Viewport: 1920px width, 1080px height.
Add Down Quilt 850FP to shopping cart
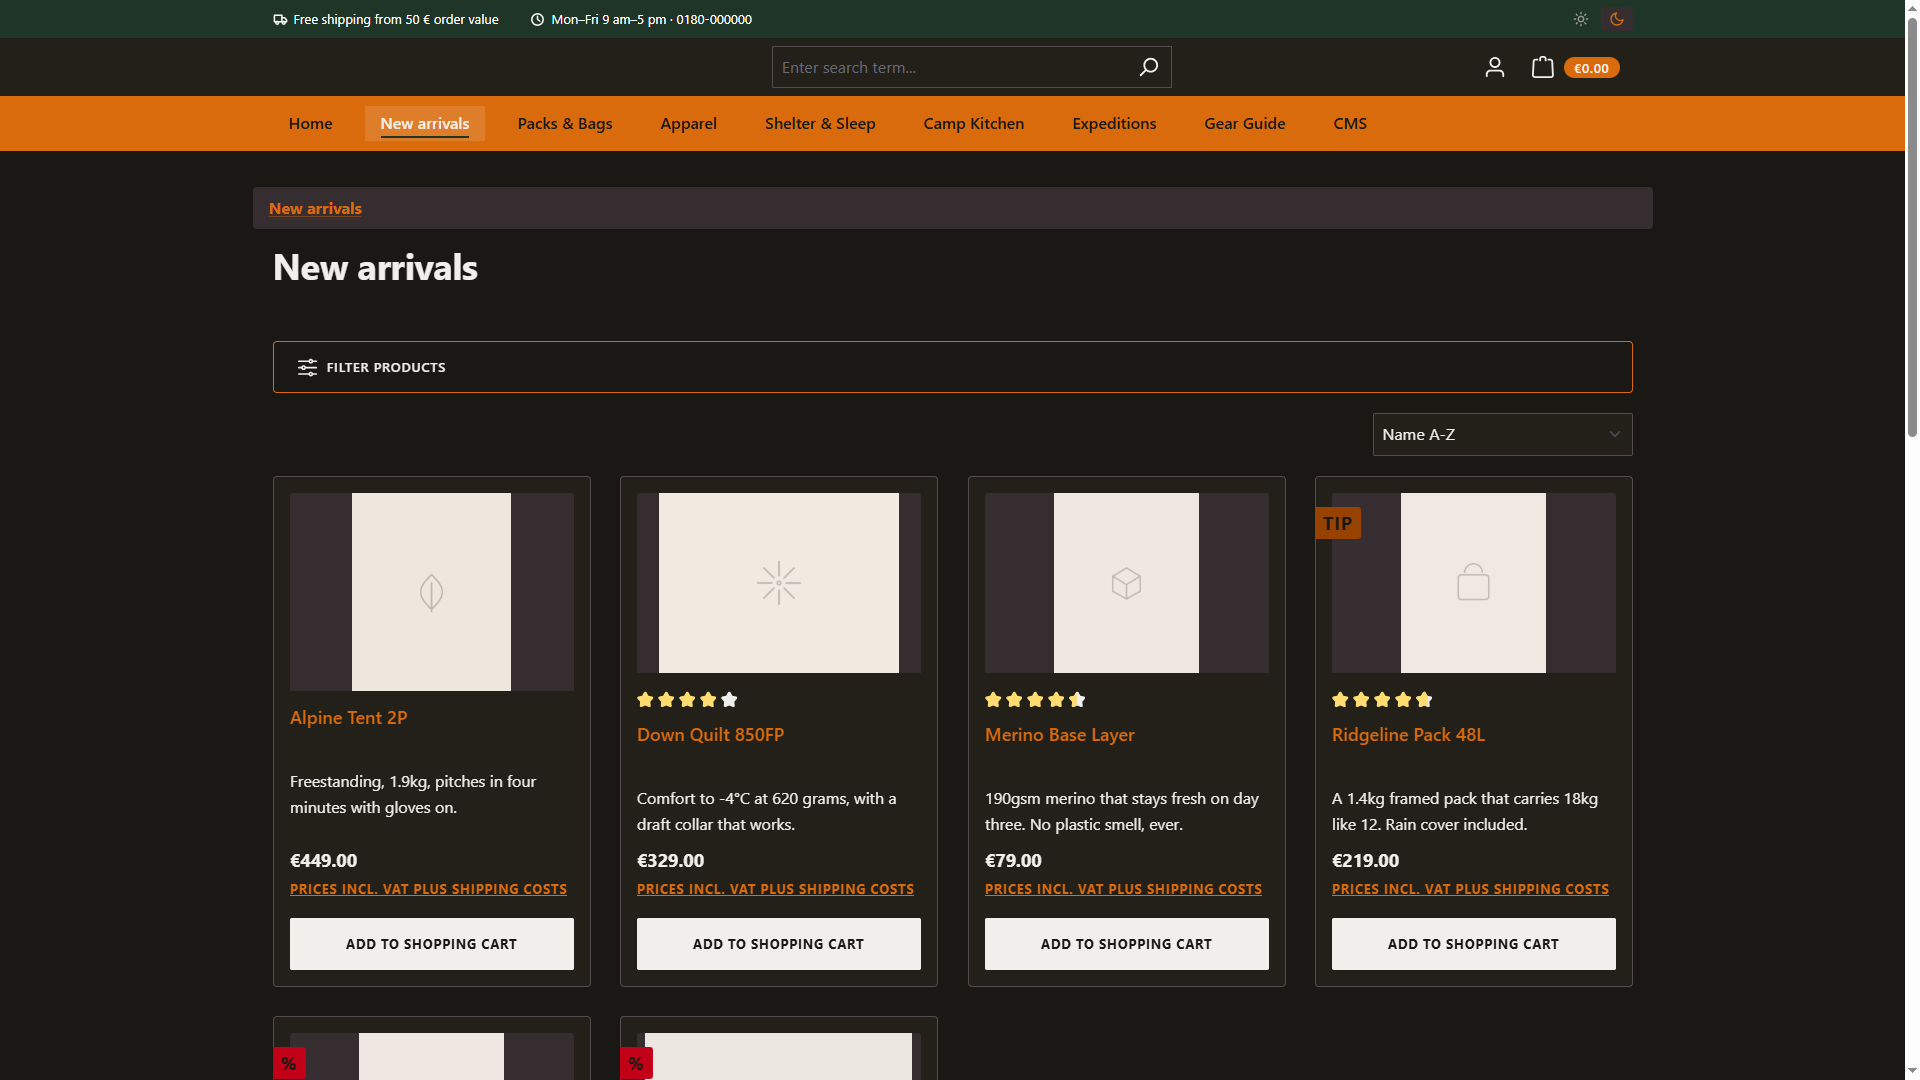tap(778, 944)
